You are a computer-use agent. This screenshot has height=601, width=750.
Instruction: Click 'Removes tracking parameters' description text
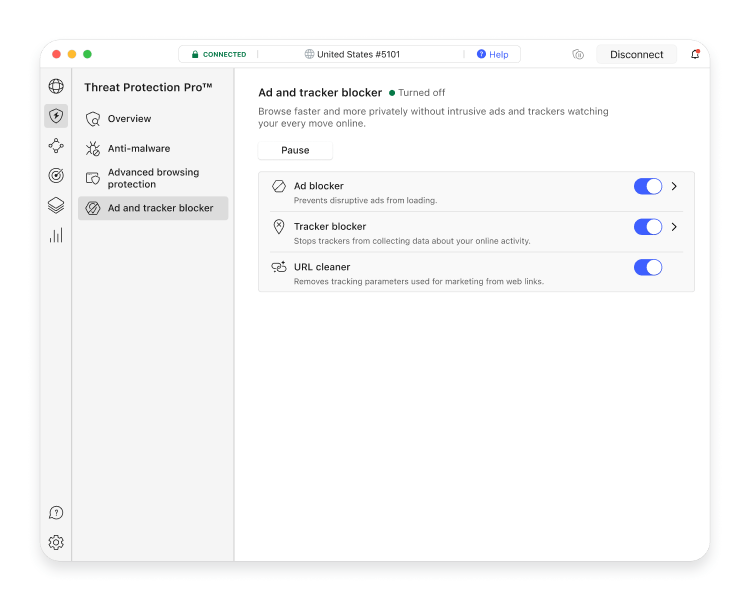[x=419, y=281]
